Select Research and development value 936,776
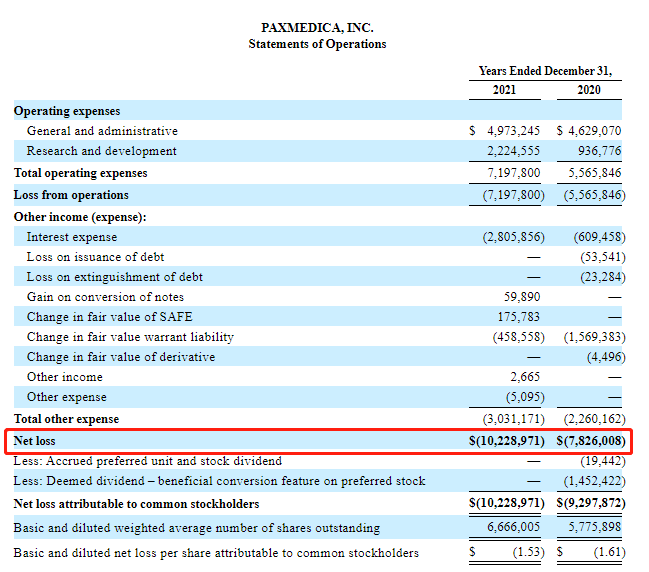 click(x=600, y=151)
